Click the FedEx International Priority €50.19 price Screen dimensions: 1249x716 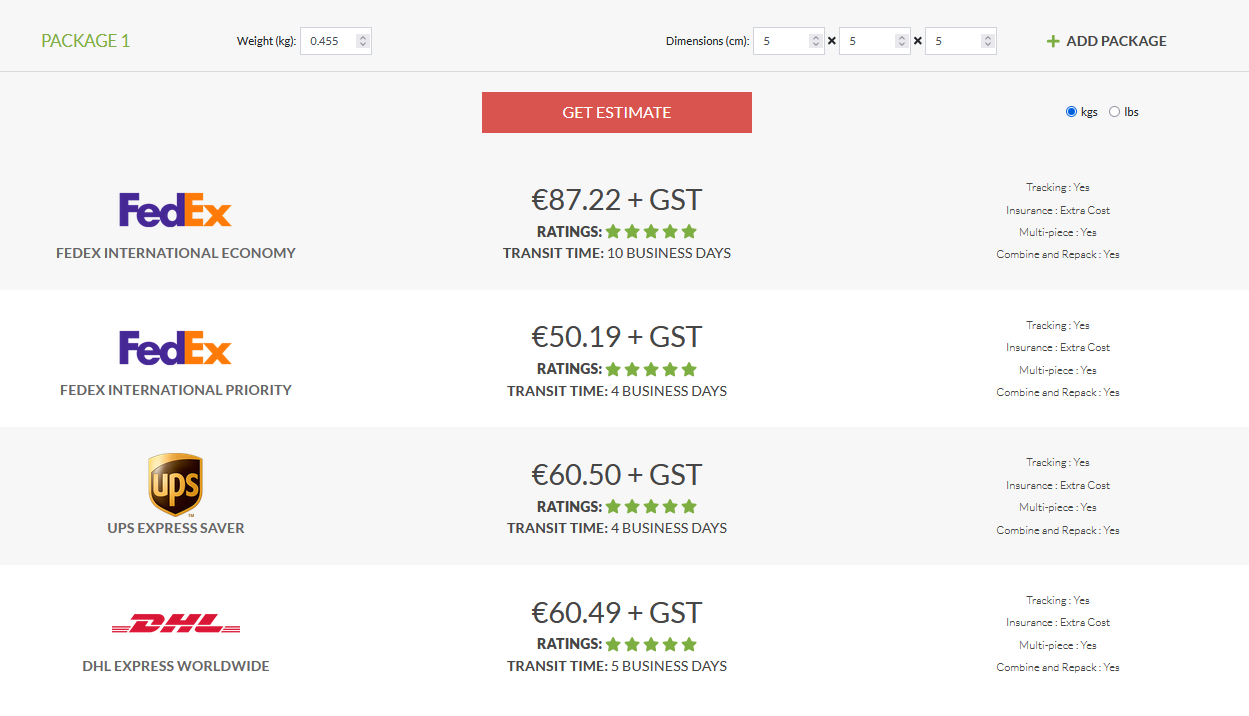pyautogui.click(x=617, y=337)
